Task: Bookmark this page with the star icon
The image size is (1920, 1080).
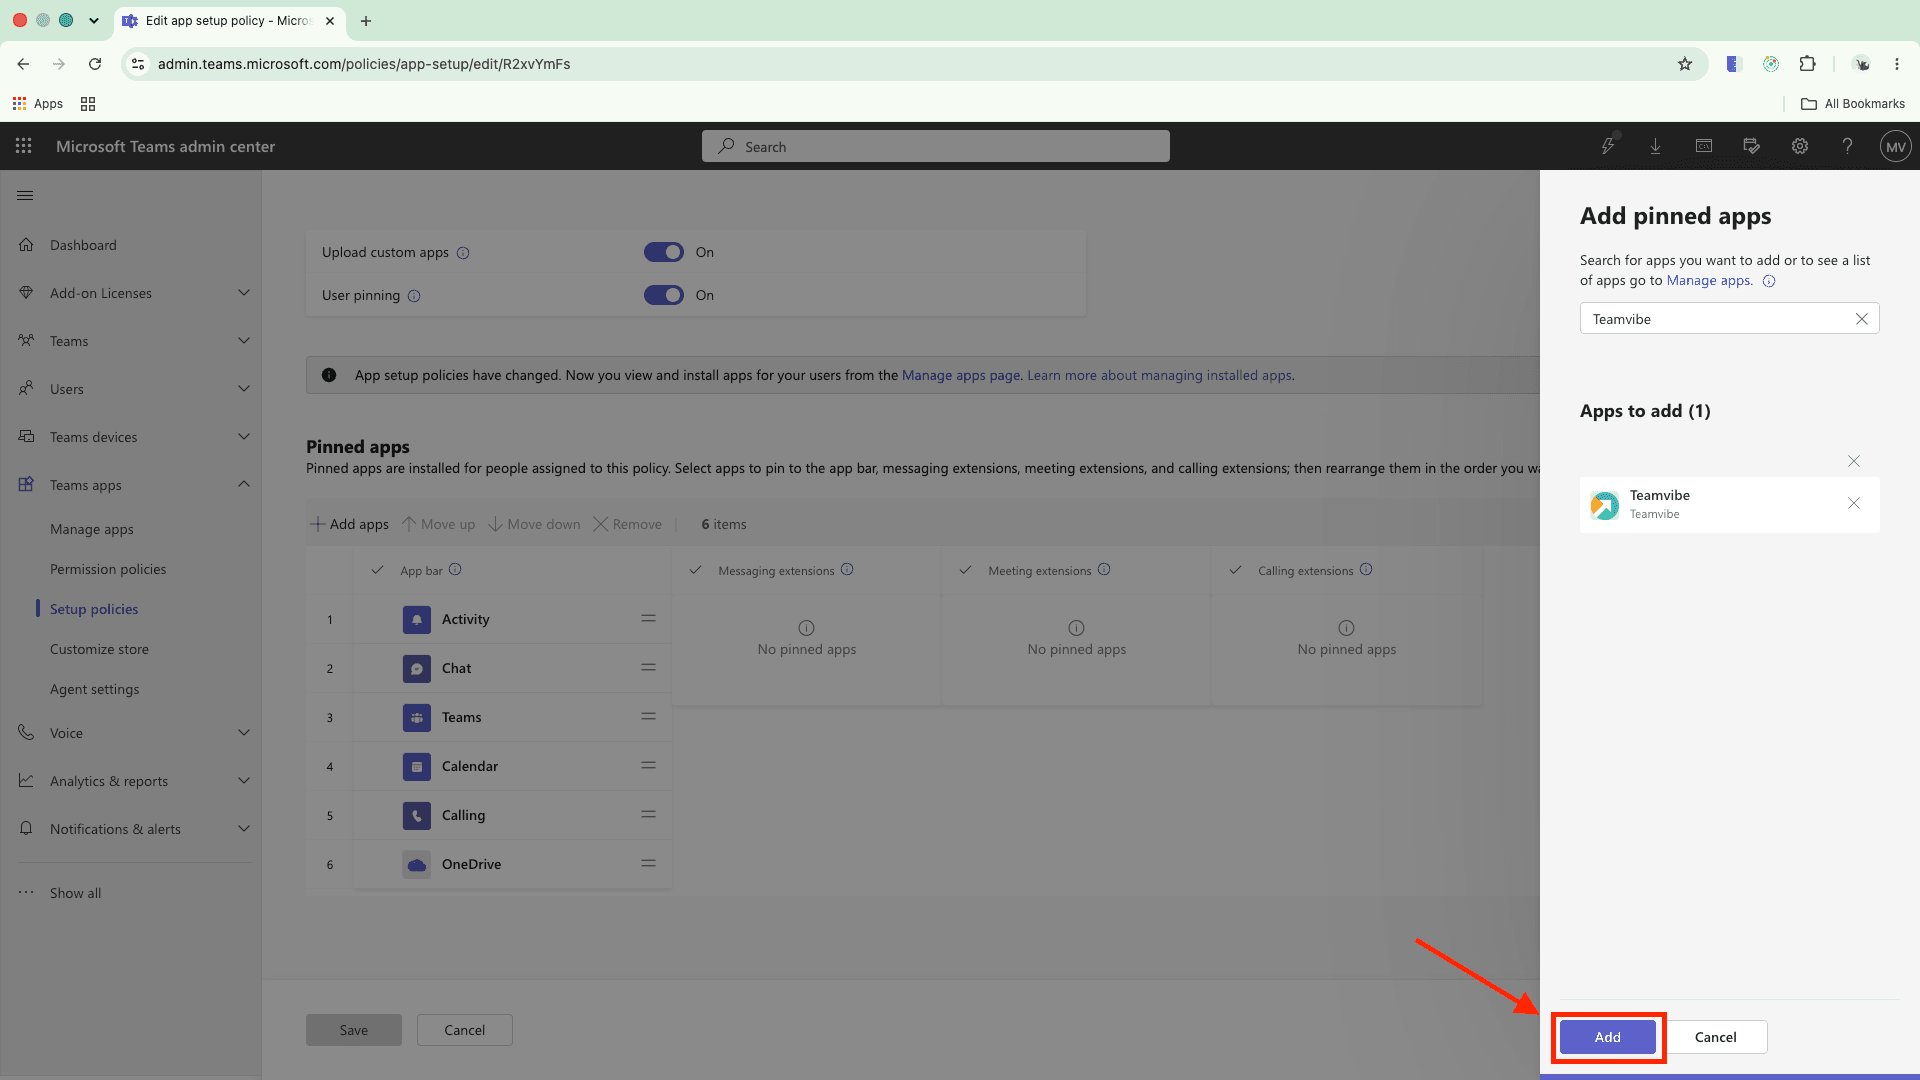Action: click(x=1685, y=64)
